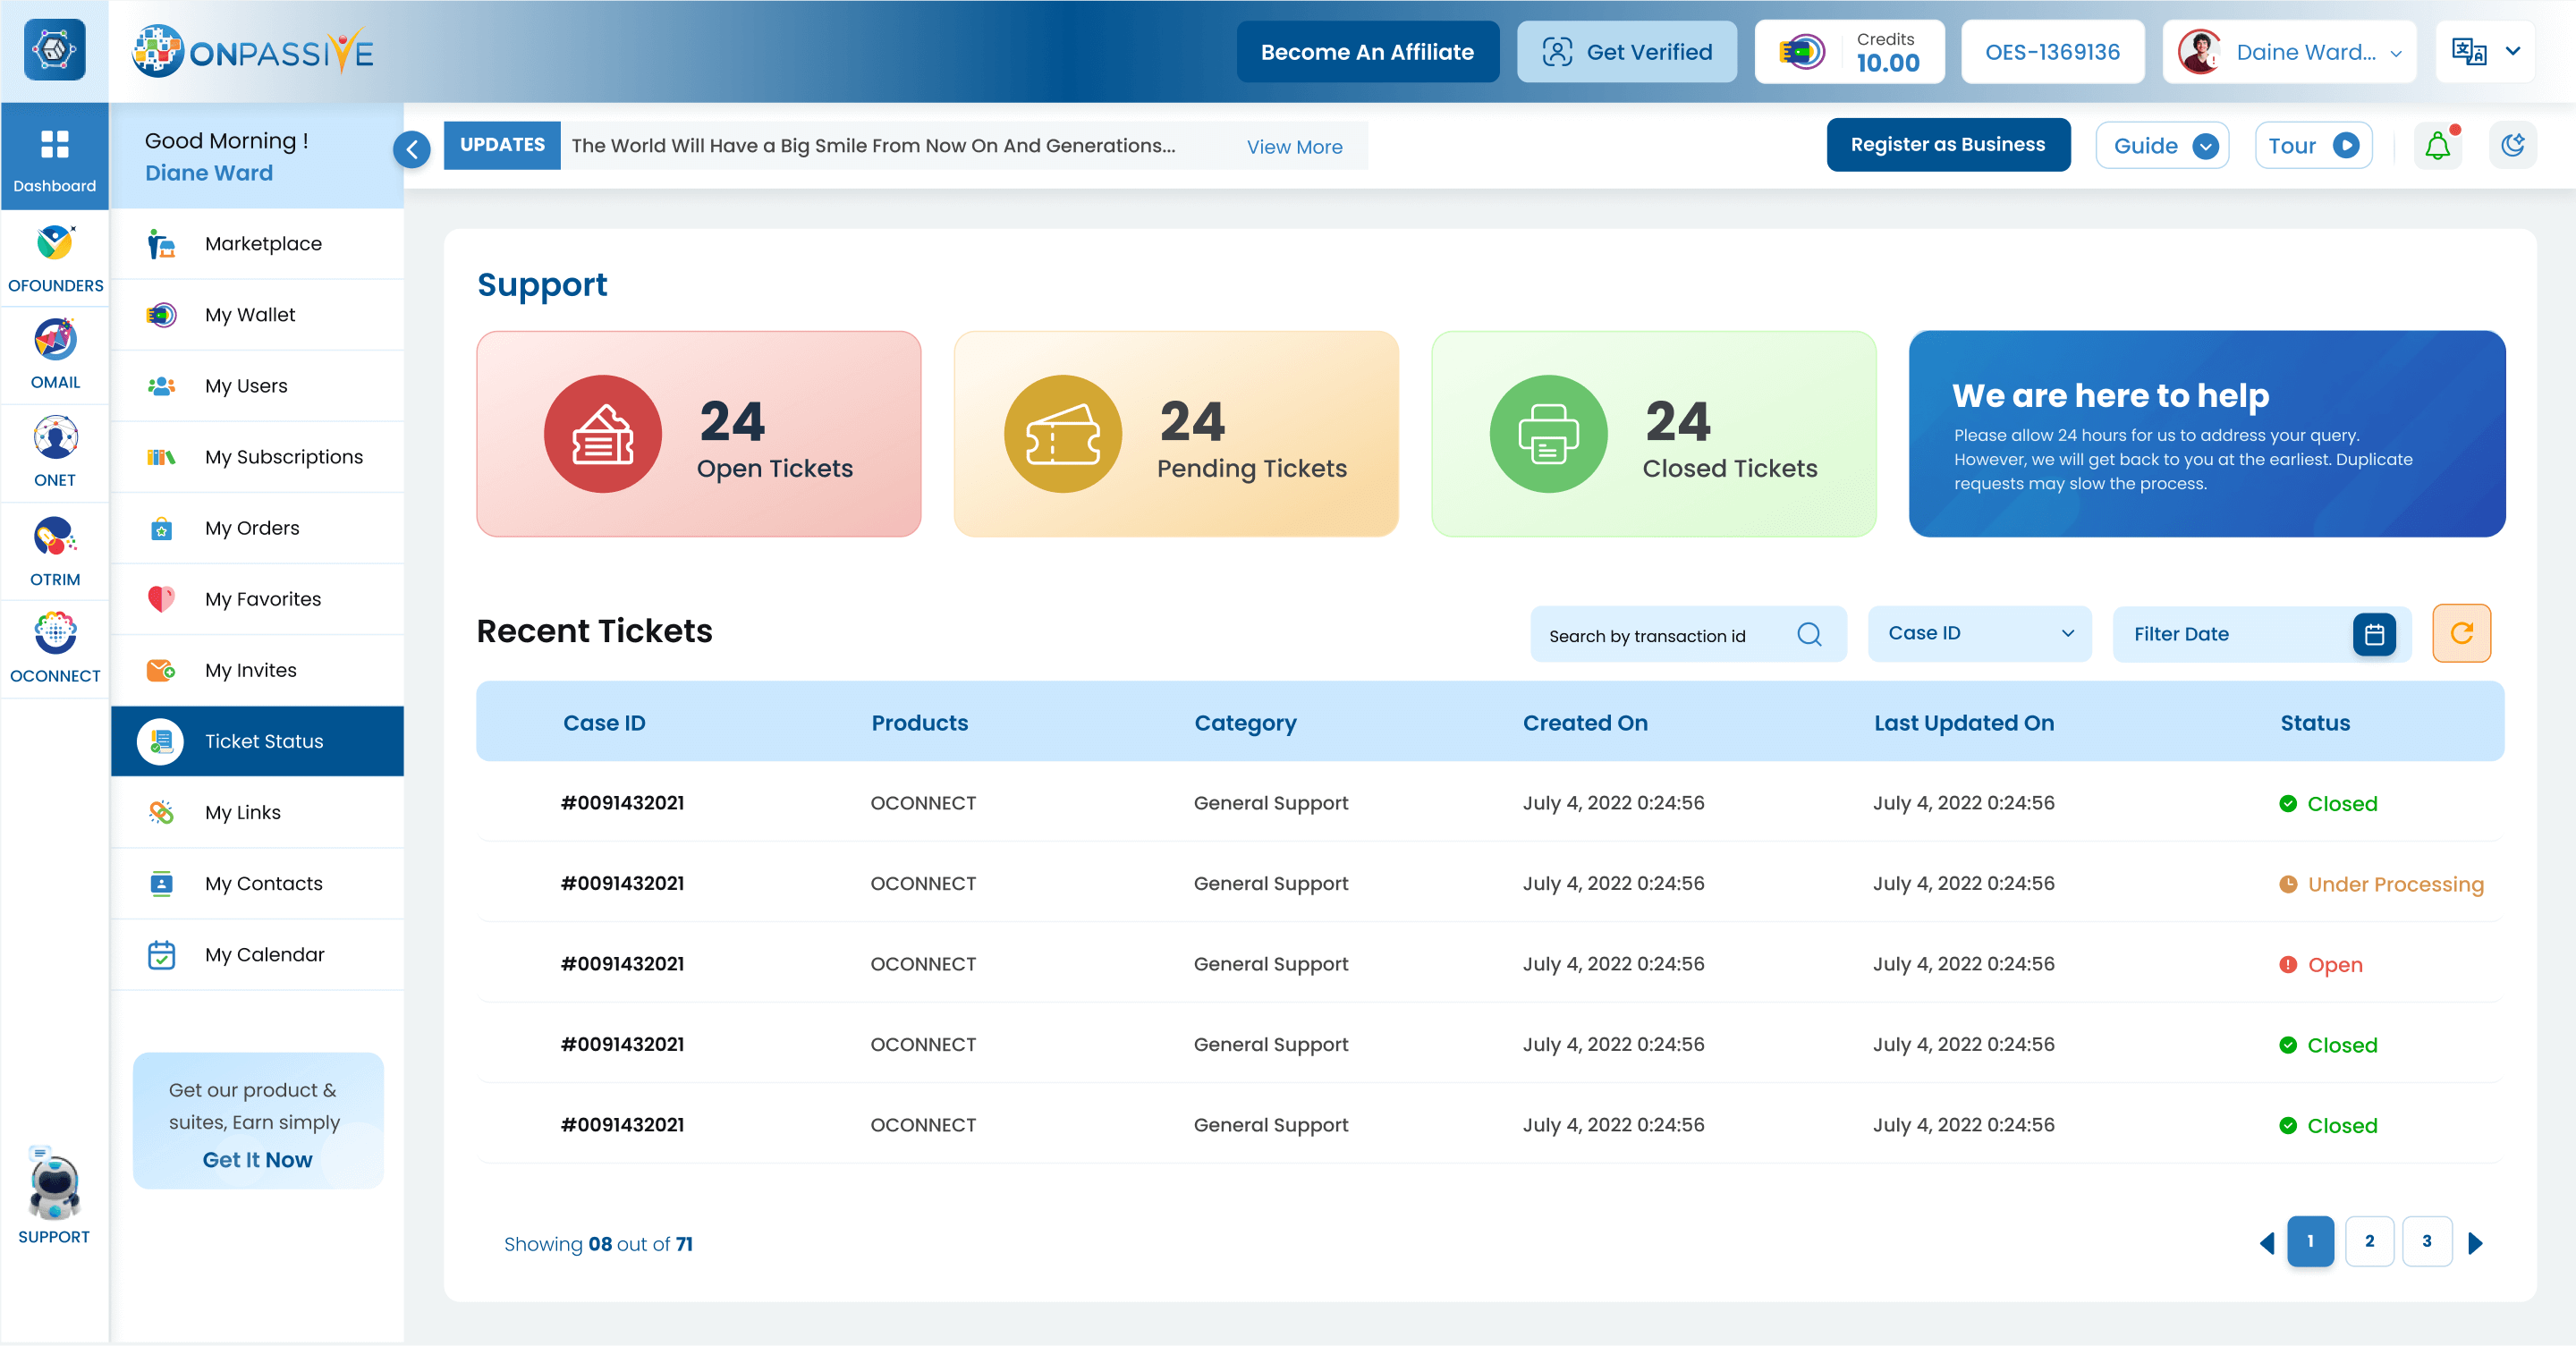2576x1346 pixels.
Task: Open the language selector dropdown
Action: [2485, 51]
